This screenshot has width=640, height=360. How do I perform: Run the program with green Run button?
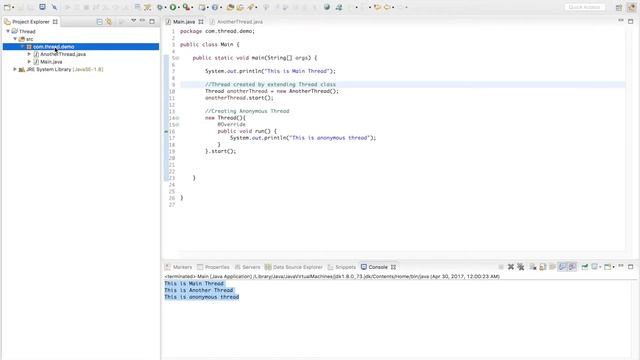coord(173,7)
